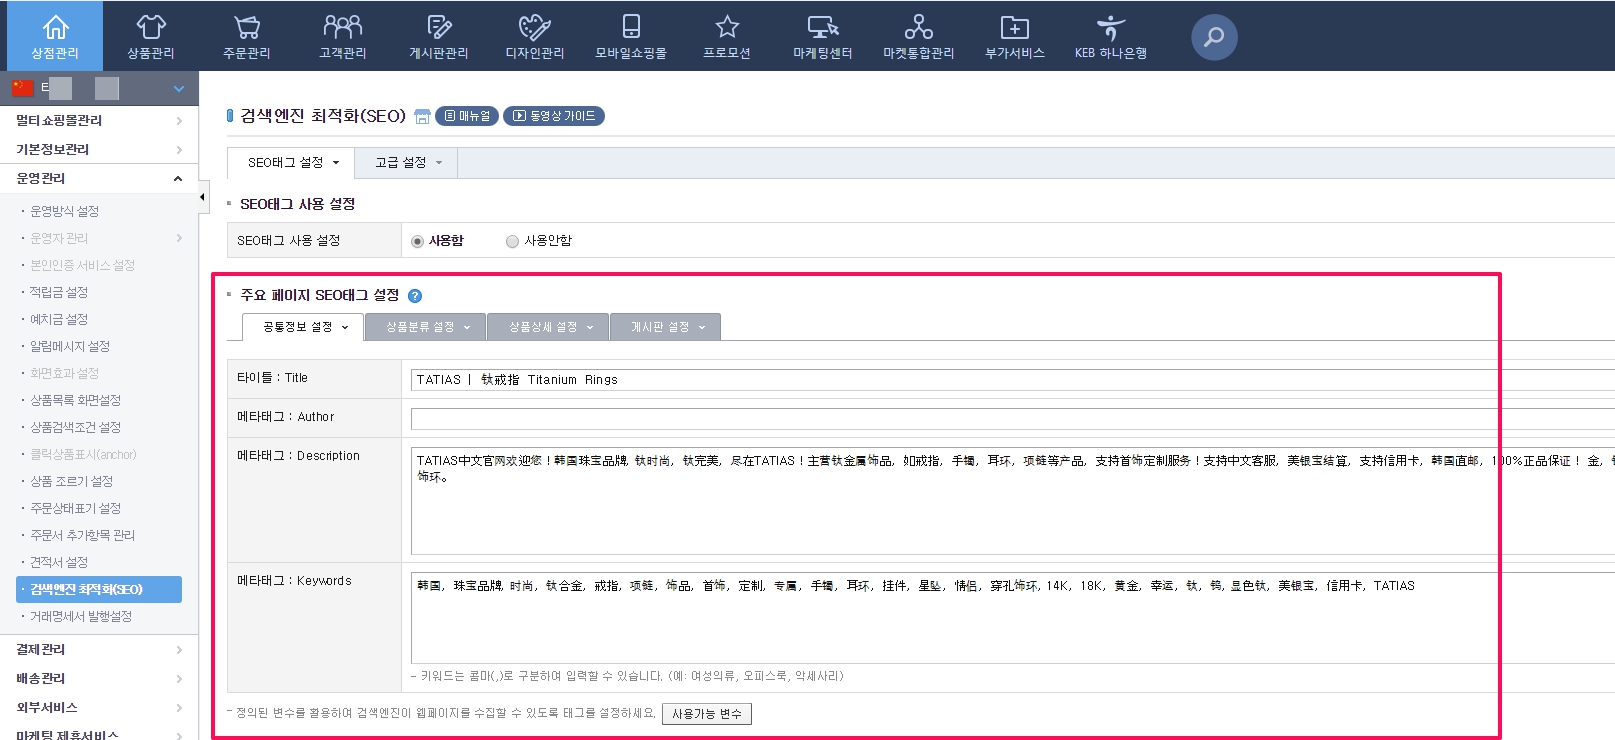Open the 동영상 가이드 button
Image resolution: width=1615 pixels, height=740 pixels.
554,116
